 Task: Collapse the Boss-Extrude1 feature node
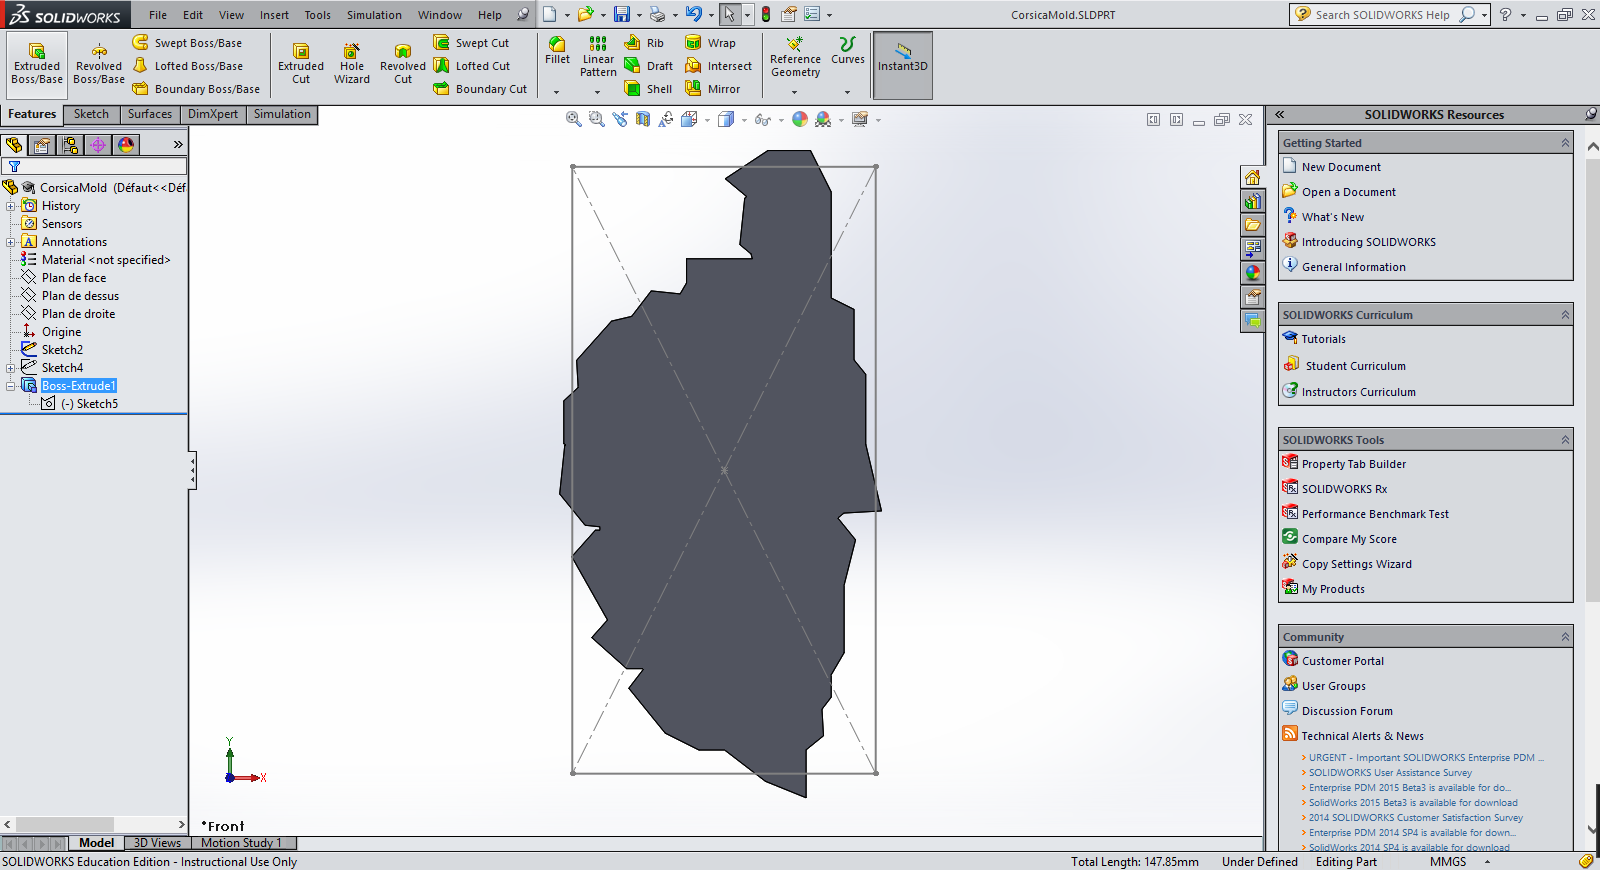[x=11, y=386]
